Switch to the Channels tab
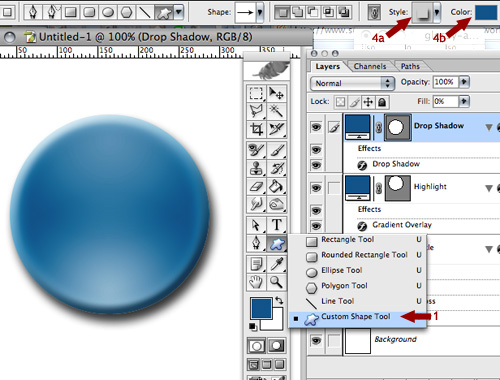 tap(370, 66)
